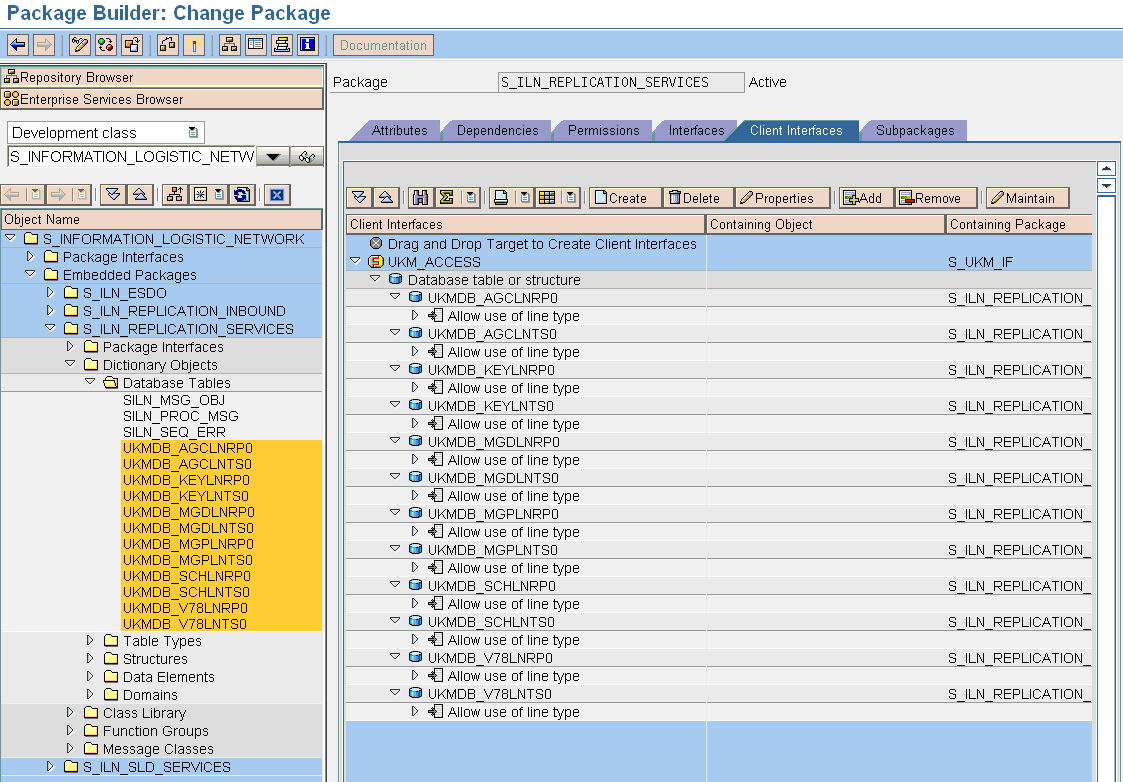Click the Documentation button
The image size is (1123, 782).
[x=383, y=45]
